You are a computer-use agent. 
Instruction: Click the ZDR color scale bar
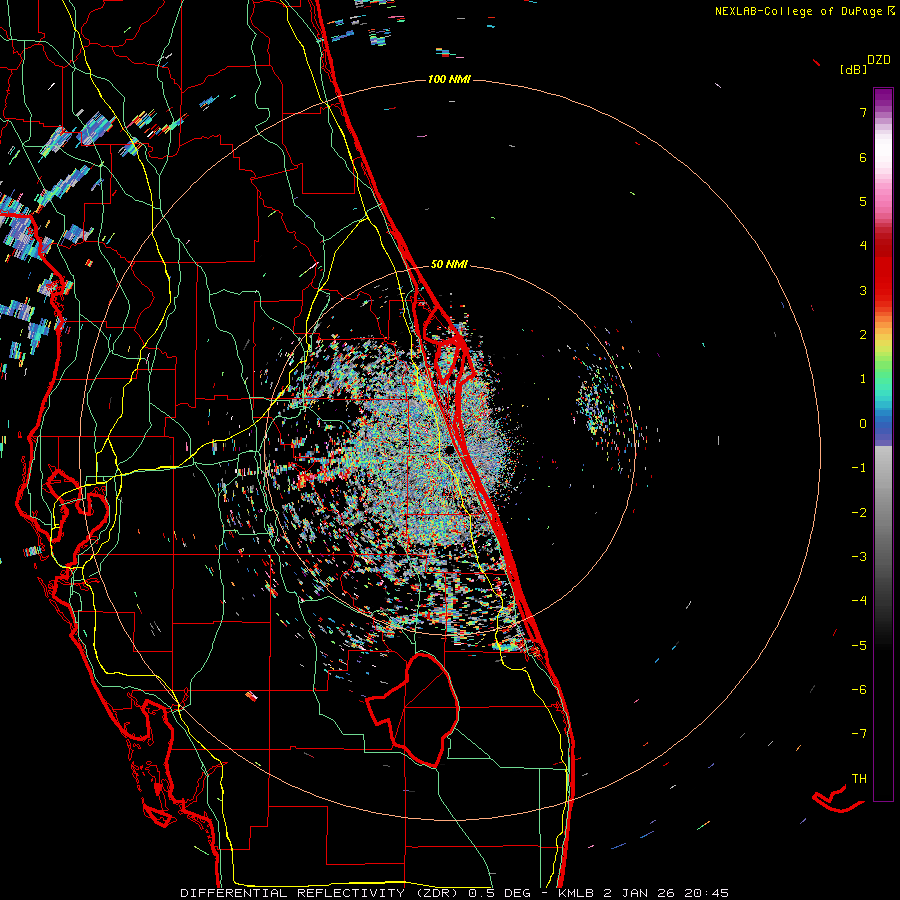[x=883, y=445]
